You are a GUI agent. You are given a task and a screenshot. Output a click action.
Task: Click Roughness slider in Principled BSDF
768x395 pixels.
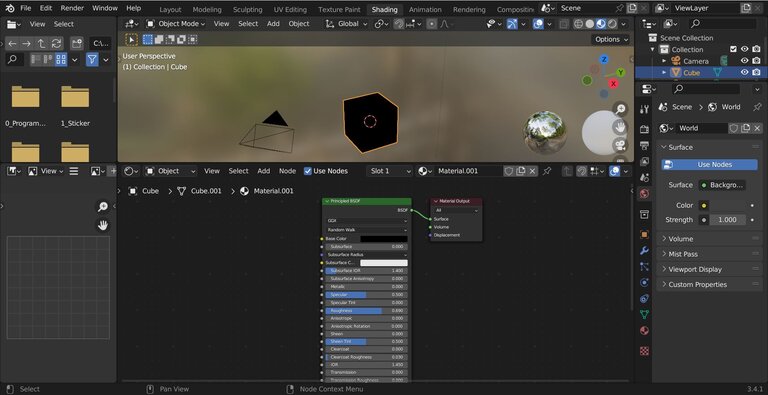pyautogui.click(x=366, y=311)
